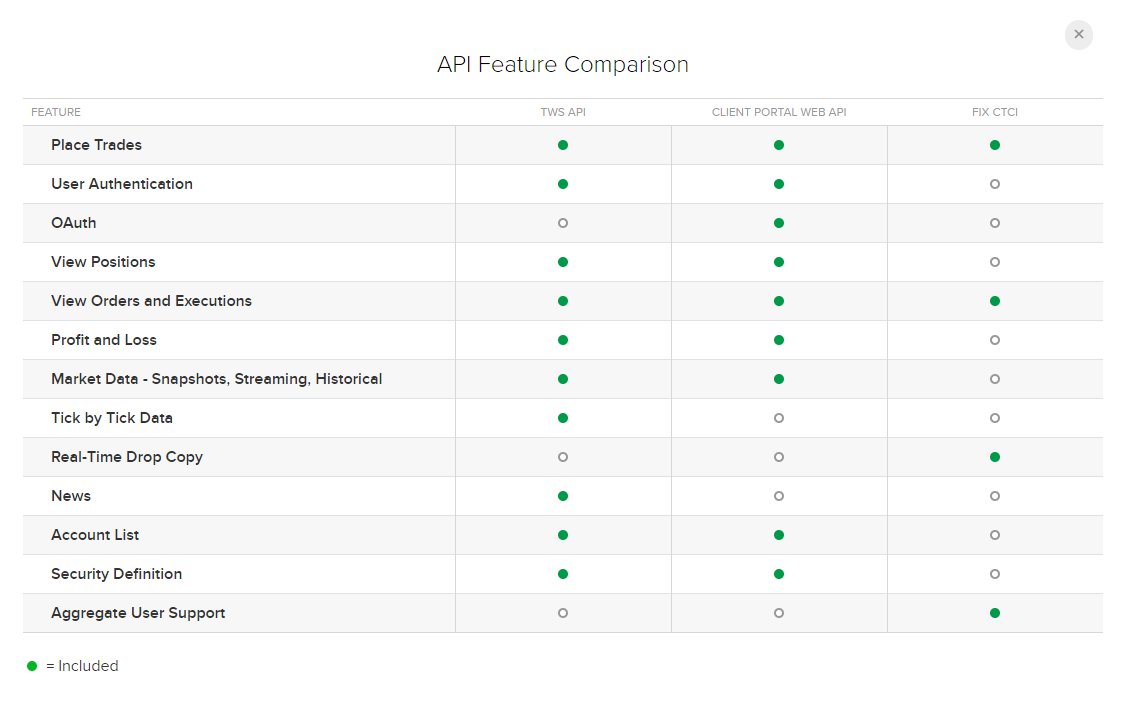Click the View Orders and Executions label
1124x712 pixels.
(x=151, y=301)
